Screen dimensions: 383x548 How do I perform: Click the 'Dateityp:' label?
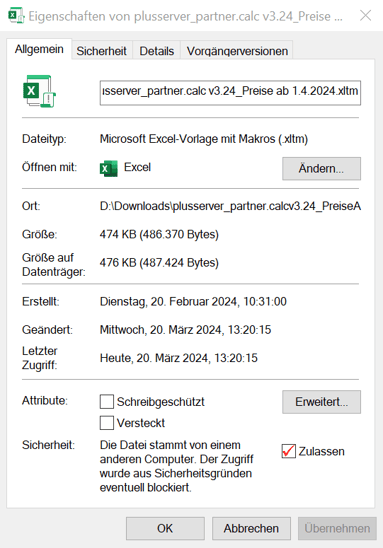coord(44,139)
